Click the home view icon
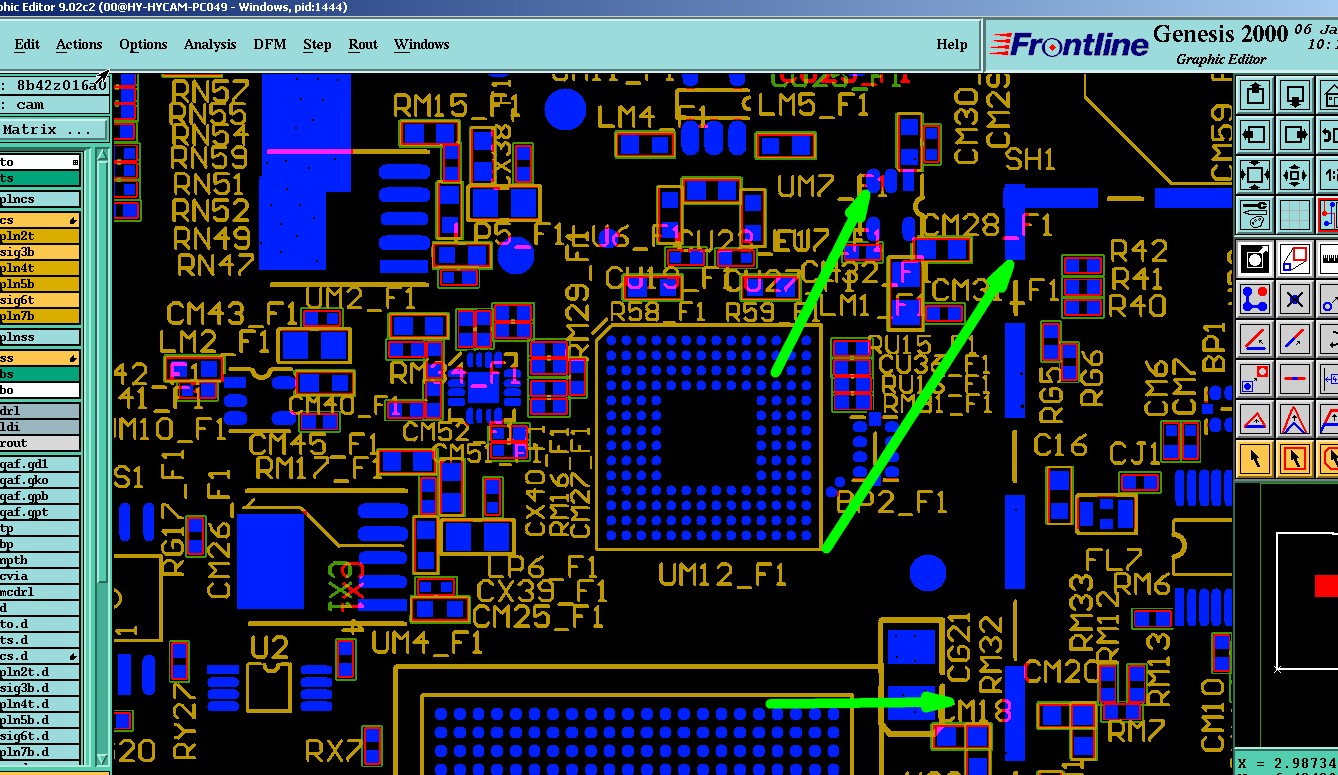The height and width of the screenshot is (775, 1338). [x=1328, y=96]
